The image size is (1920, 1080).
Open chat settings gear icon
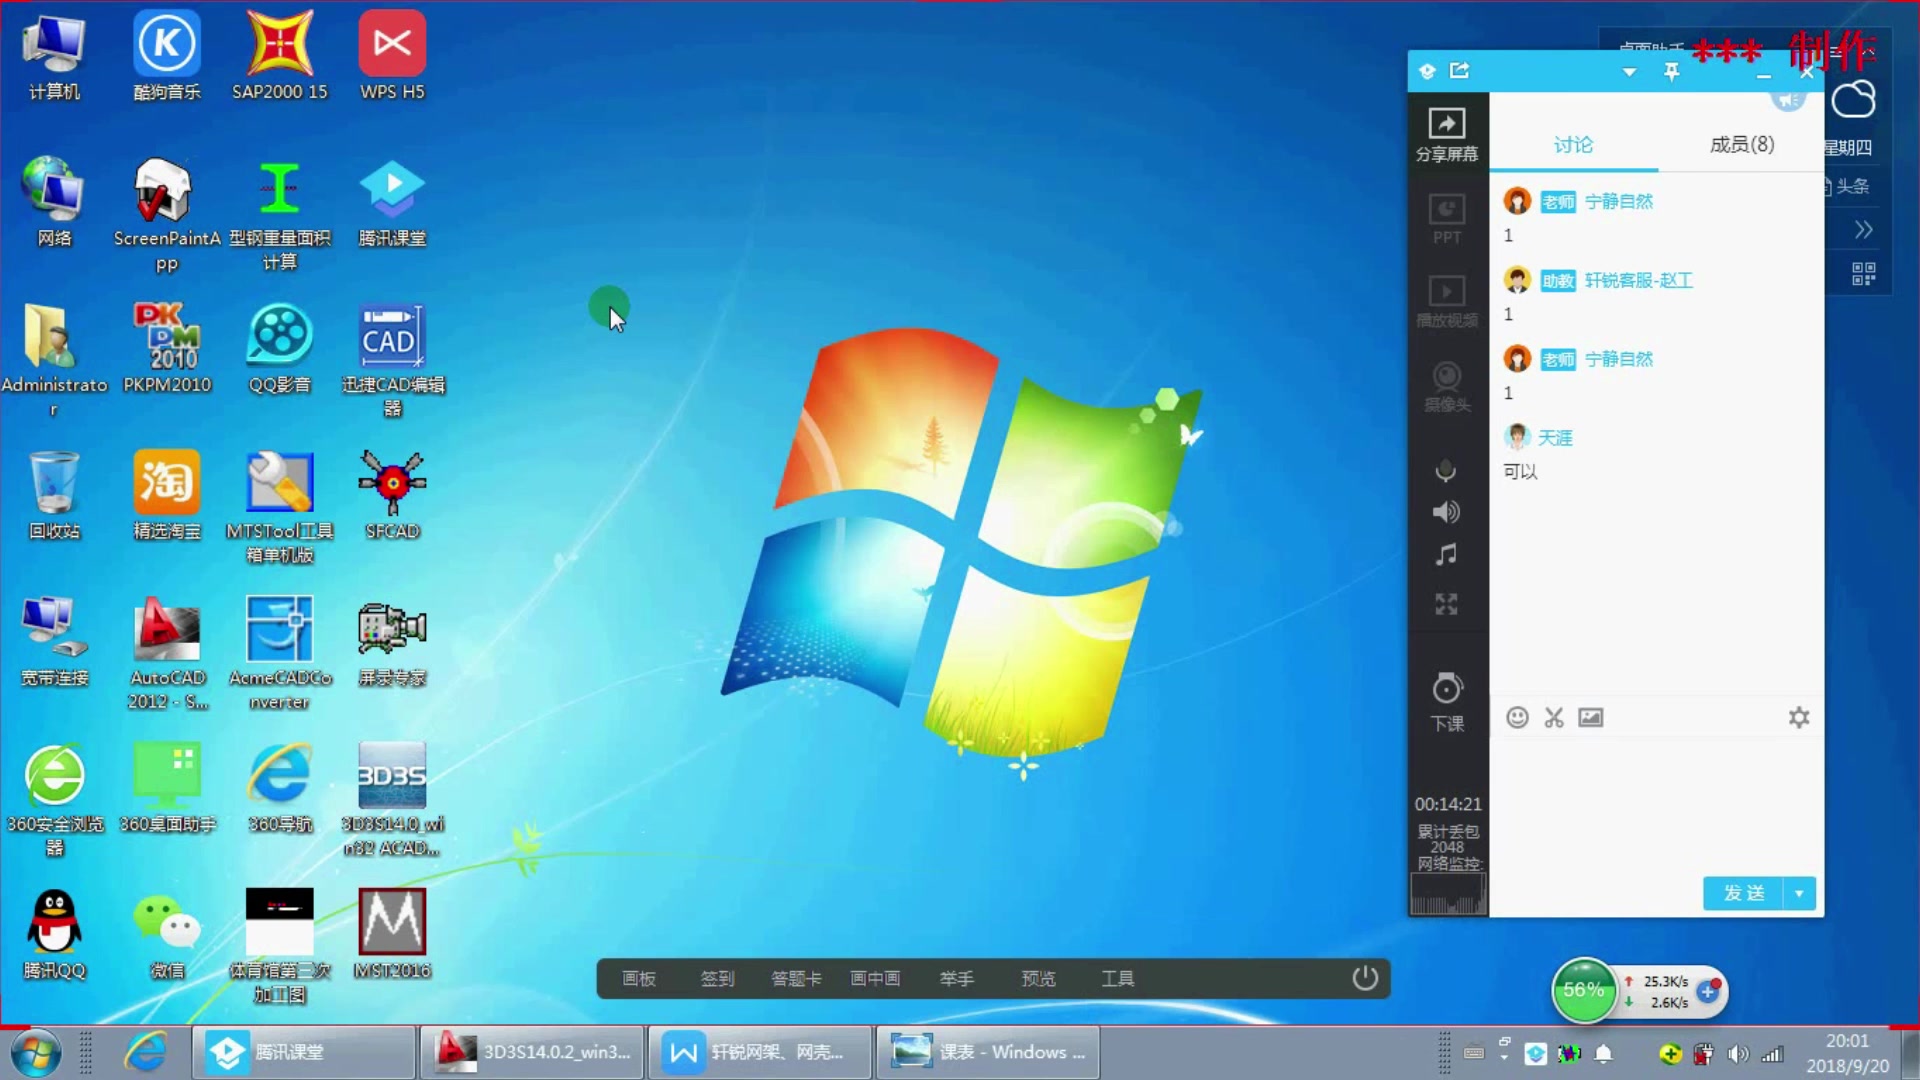1798,718
